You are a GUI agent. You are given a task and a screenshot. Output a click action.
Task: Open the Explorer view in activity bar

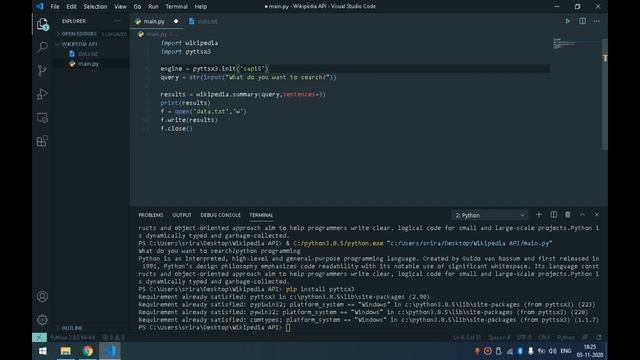pos(42,24)
